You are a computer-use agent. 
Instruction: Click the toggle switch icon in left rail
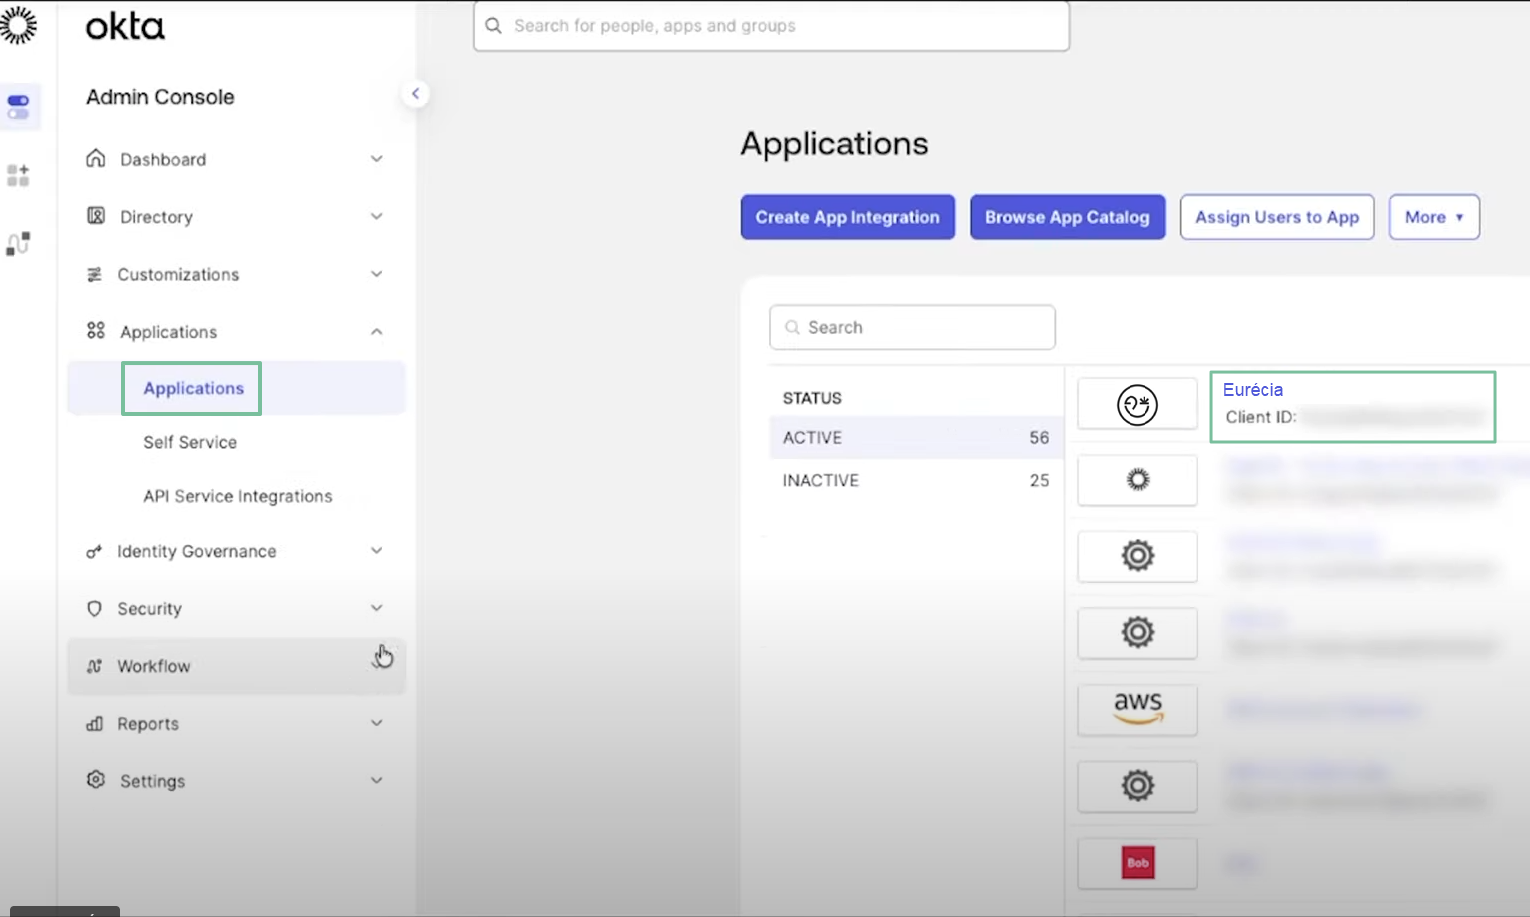coord(18,106)
